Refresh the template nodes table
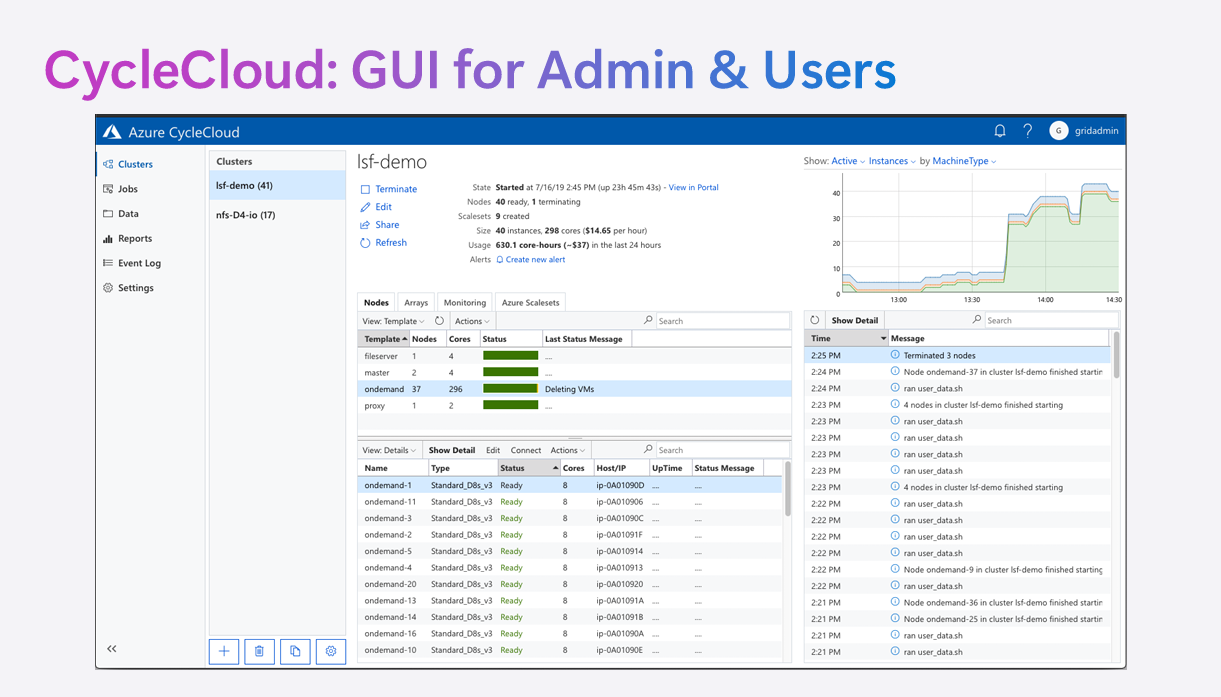Viewport: 1221px width, 697px height. tap(439, 321)
